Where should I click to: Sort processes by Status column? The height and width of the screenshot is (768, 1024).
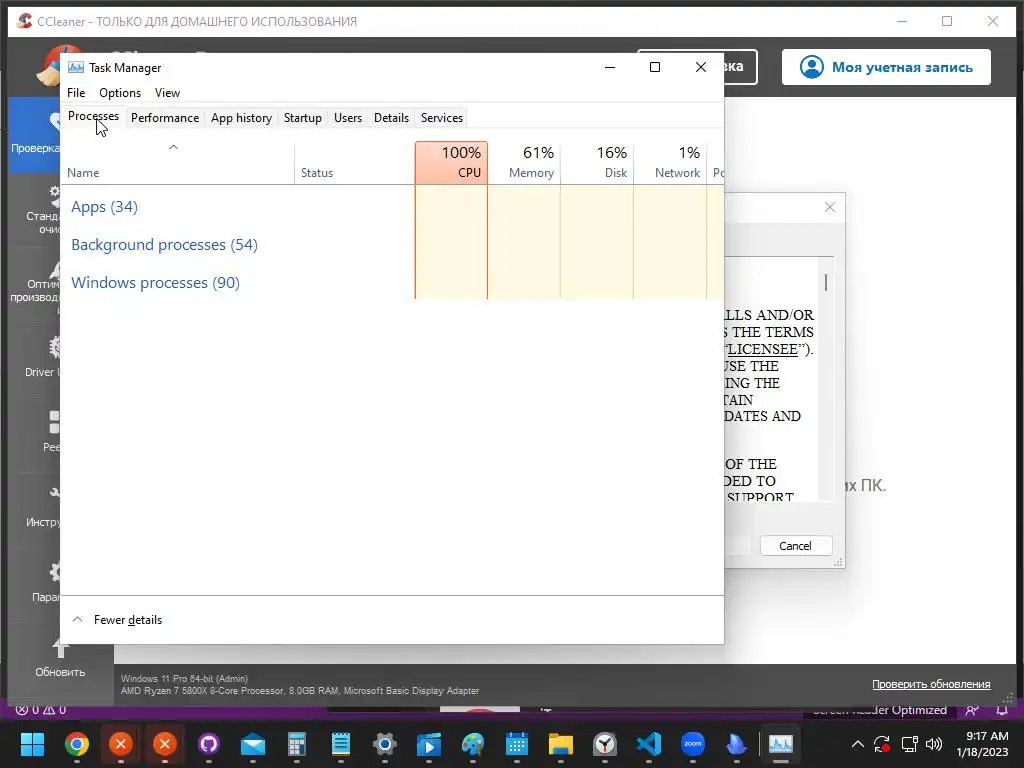[x=355, y=163]
